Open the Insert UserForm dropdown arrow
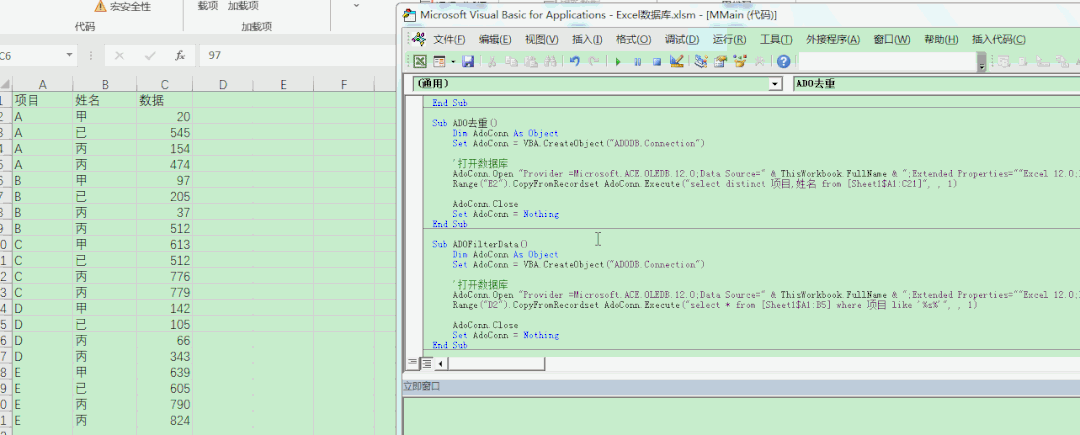1080x435 pixels. pos(453,62)
